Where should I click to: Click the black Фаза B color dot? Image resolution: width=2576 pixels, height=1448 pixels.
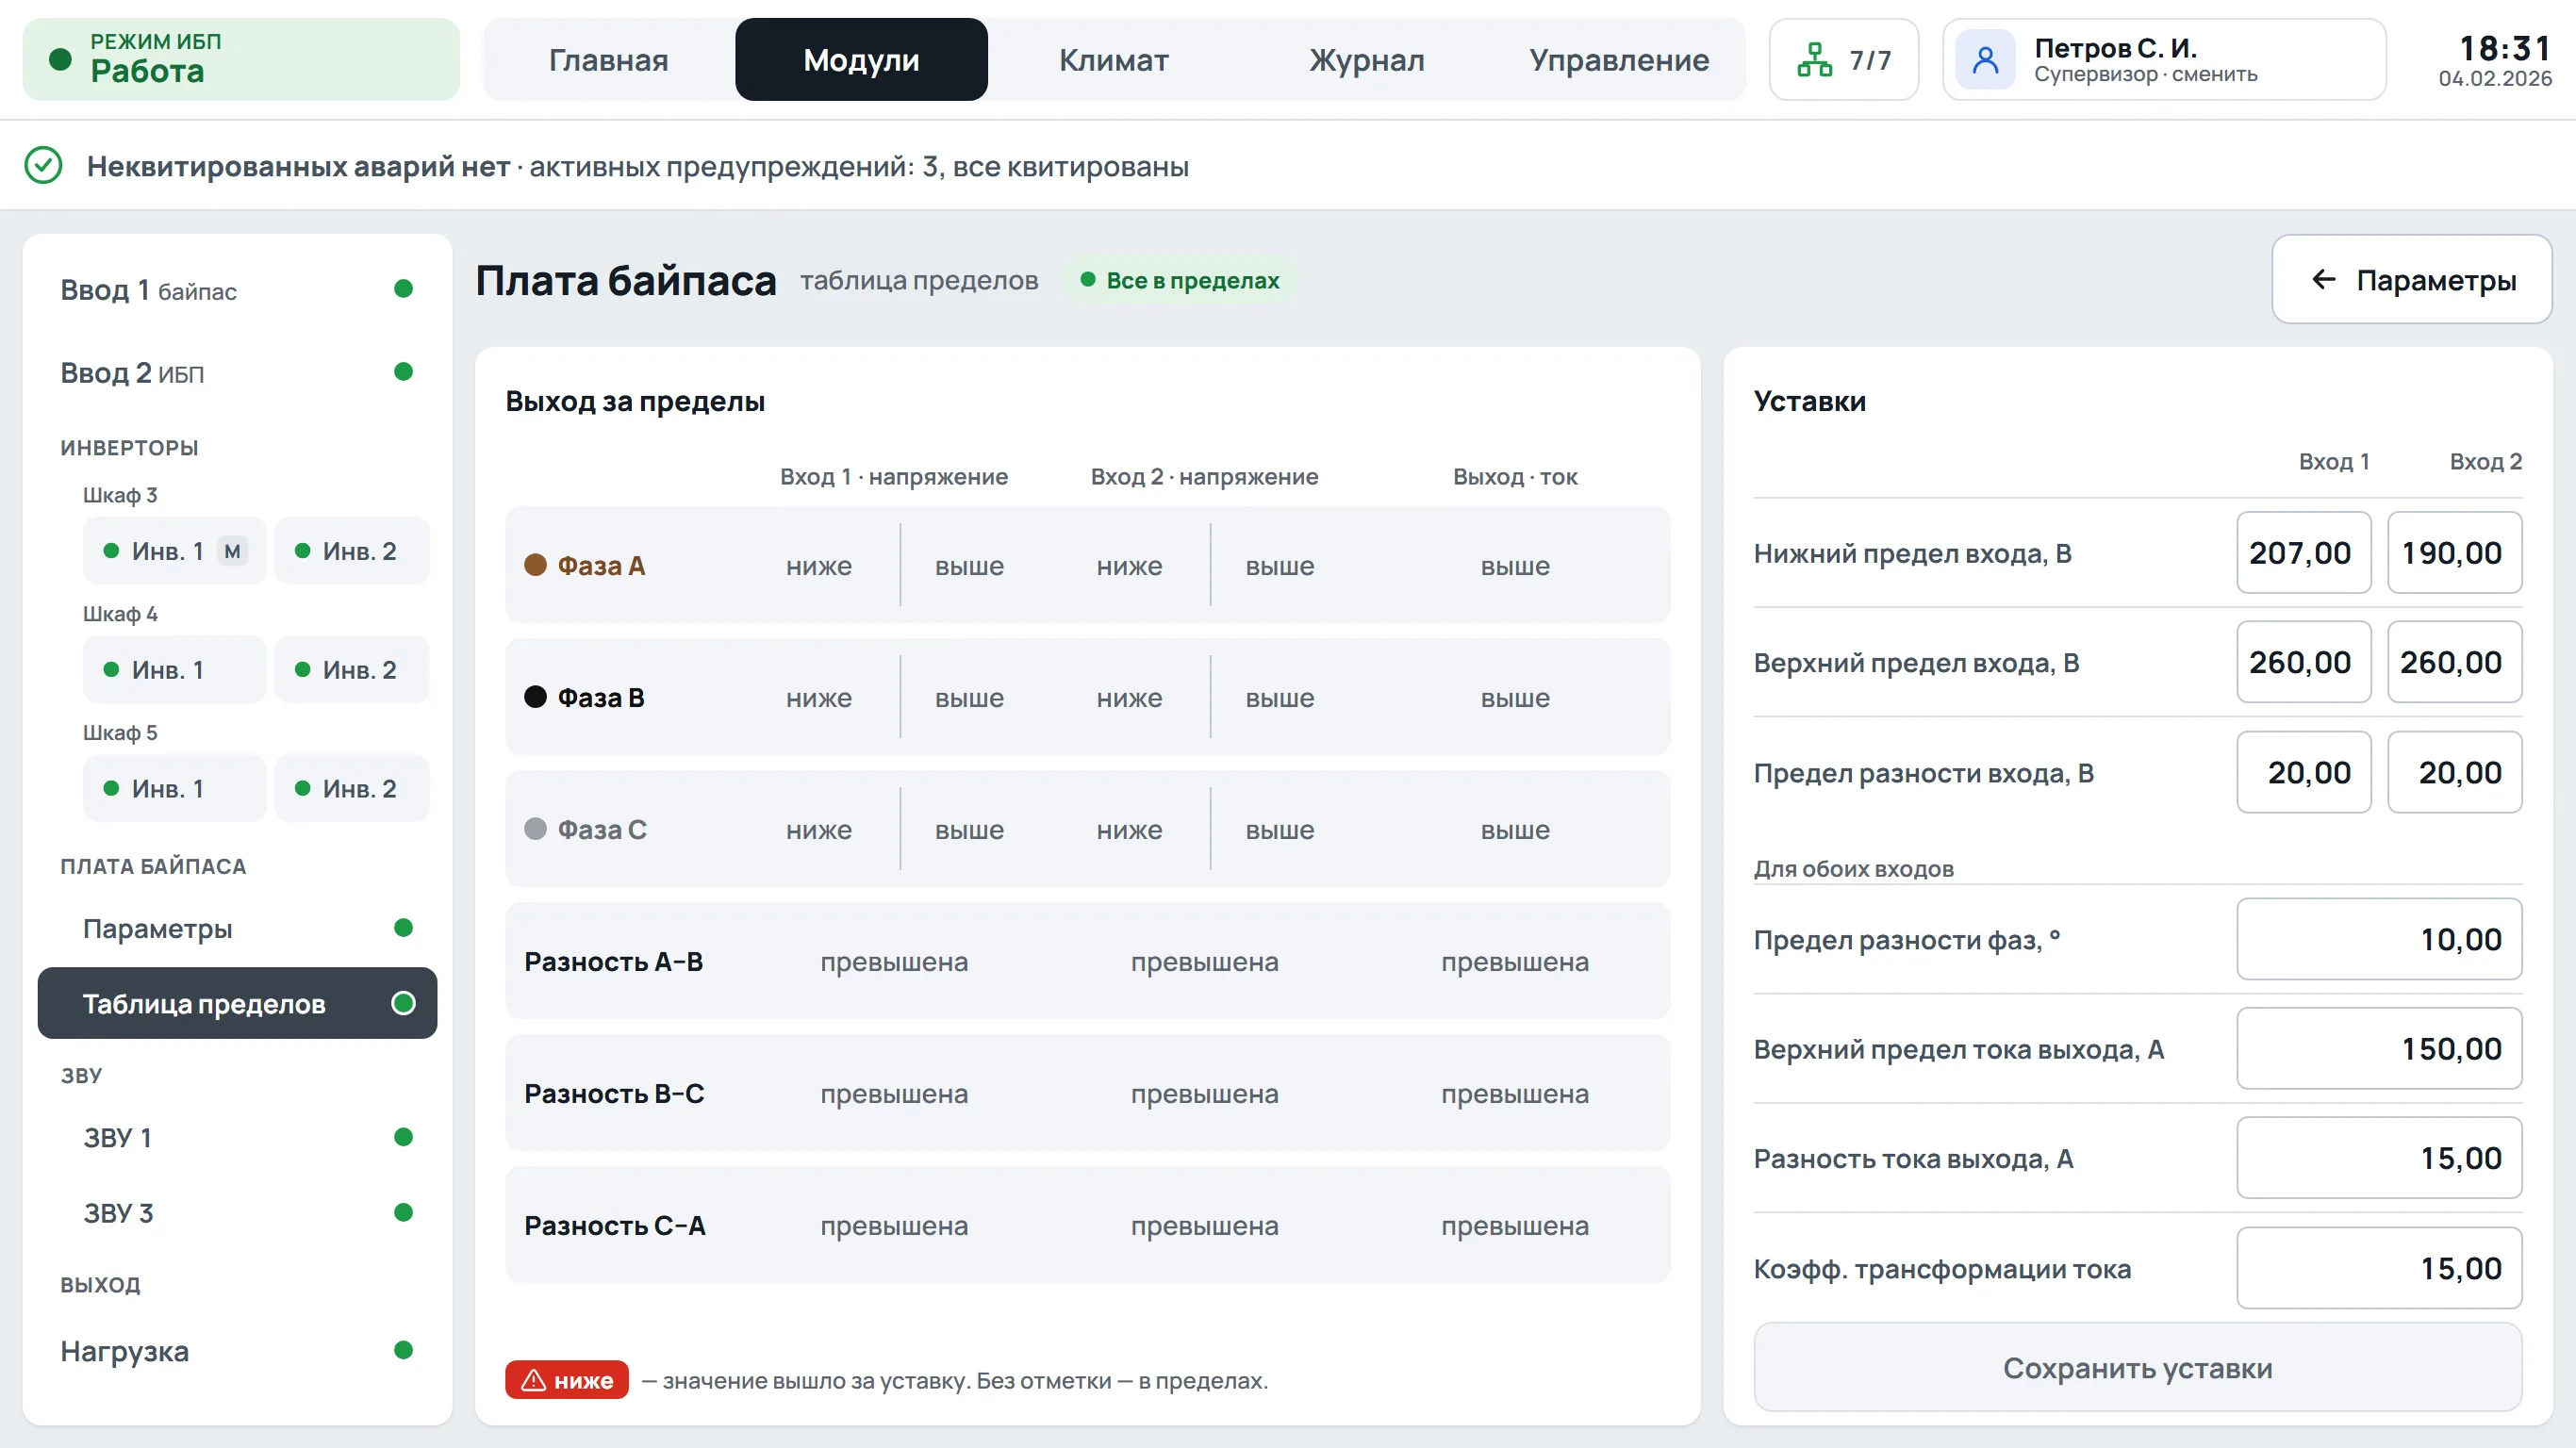(535, 697)
